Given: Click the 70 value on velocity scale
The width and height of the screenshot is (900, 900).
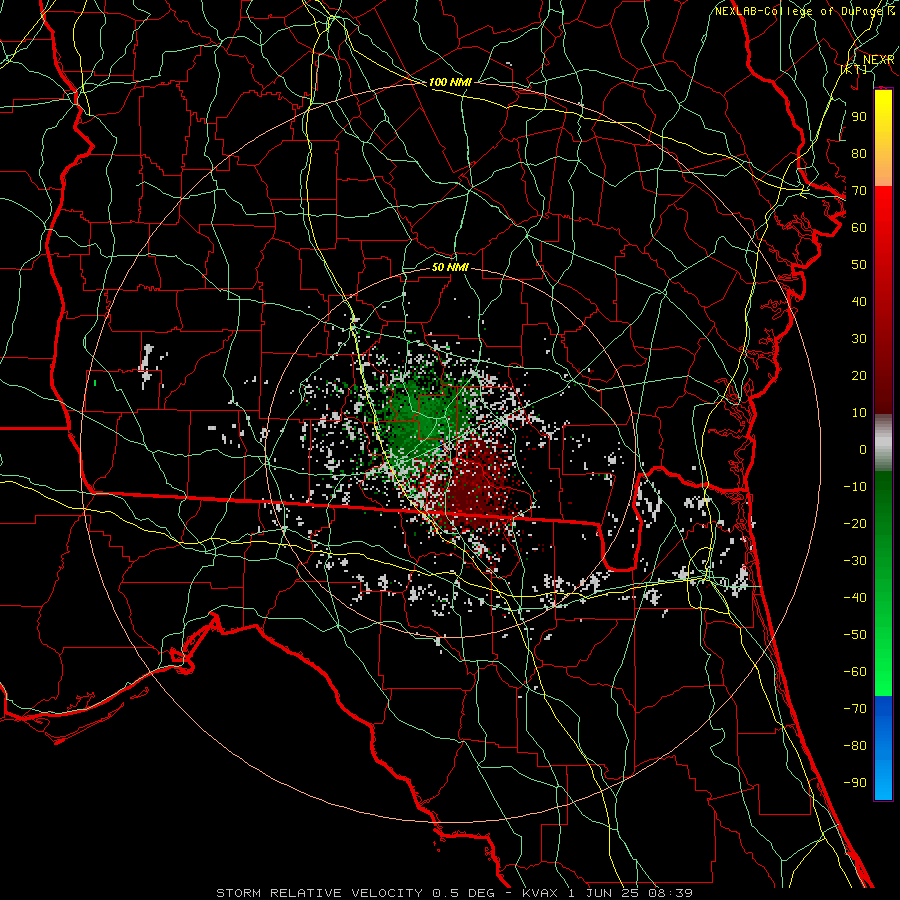Looking at the screenshot, I should coord(859,191).
